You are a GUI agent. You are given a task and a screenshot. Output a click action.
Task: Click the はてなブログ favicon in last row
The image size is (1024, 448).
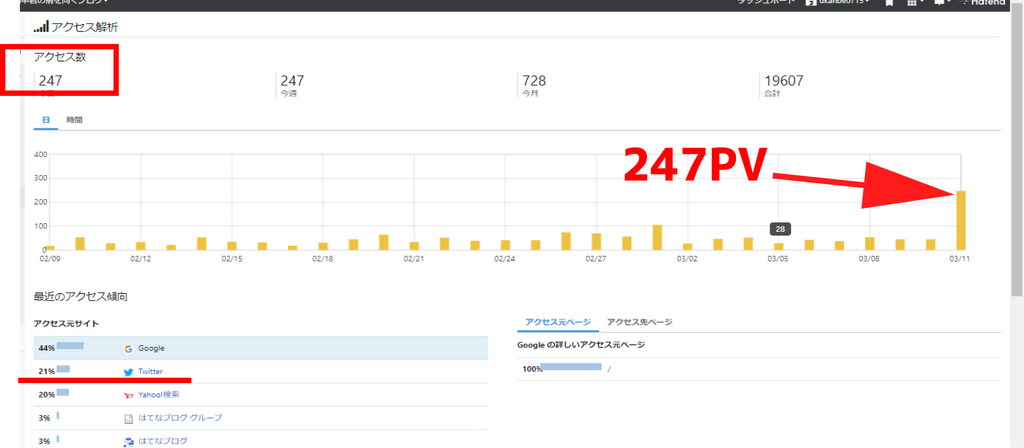click(128, 441)
